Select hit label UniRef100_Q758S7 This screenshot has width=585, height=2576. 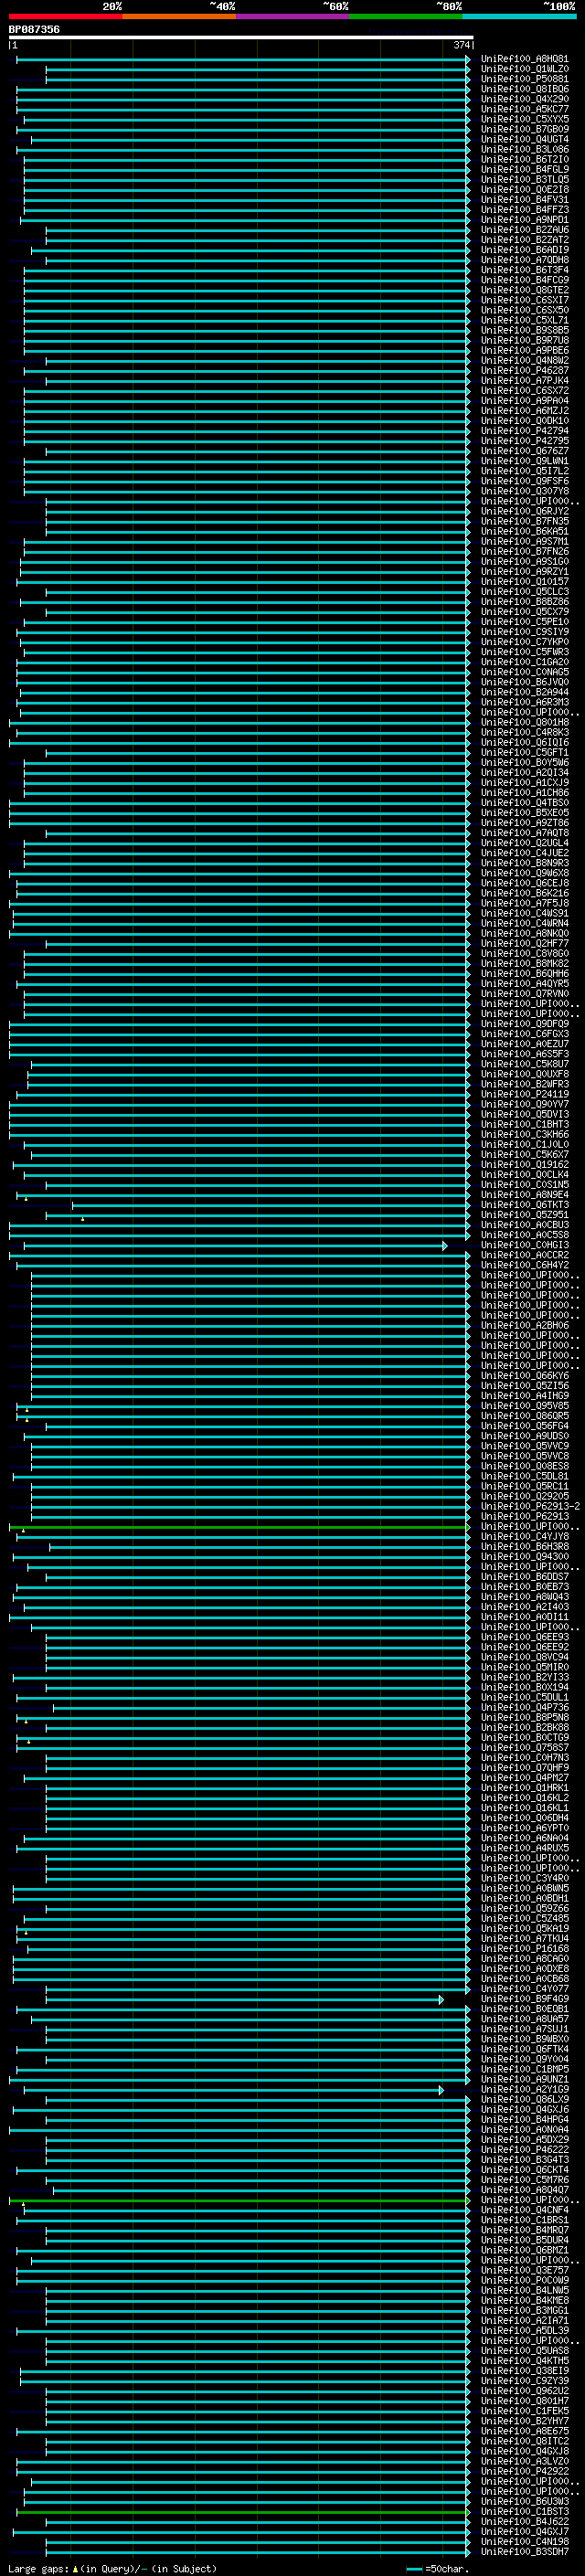525,1747
